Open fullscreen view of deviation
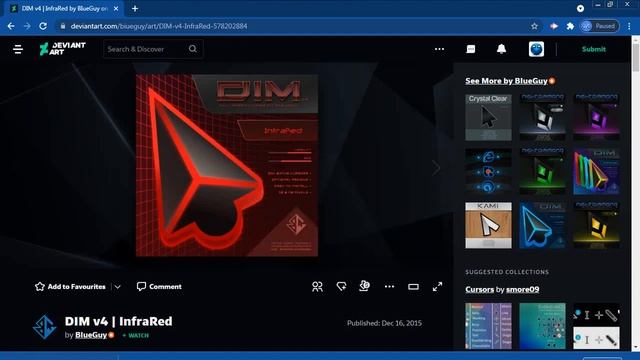 (437, 287)
